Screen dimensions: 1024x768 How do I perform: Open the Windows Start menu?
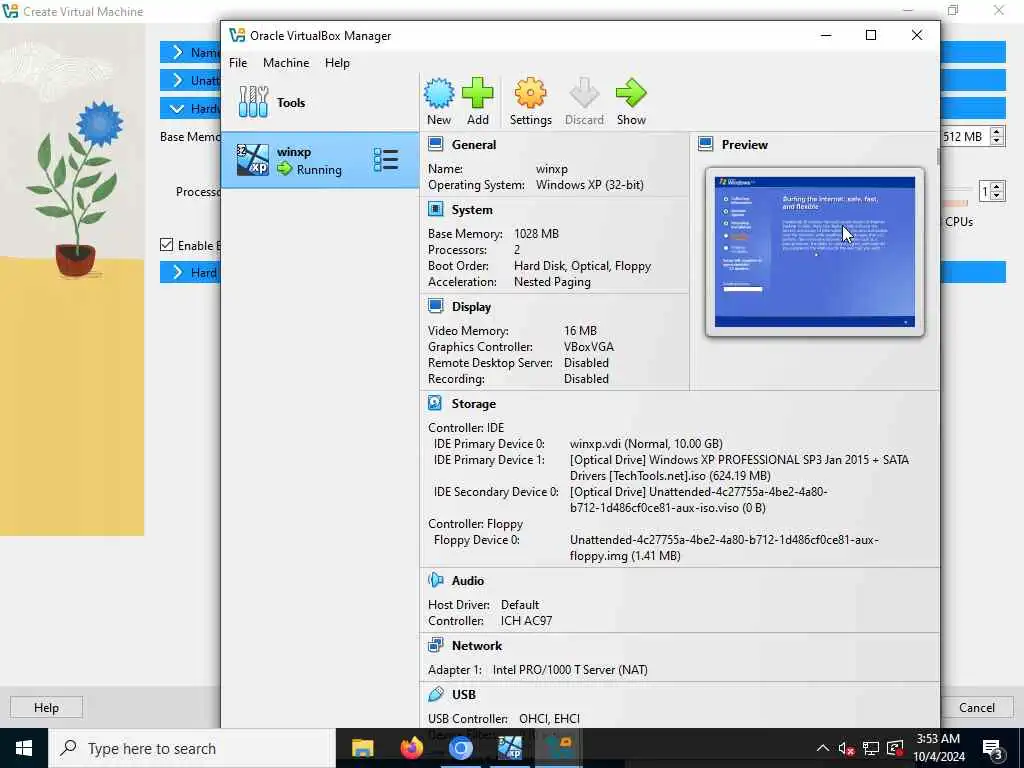pos(24,748)
